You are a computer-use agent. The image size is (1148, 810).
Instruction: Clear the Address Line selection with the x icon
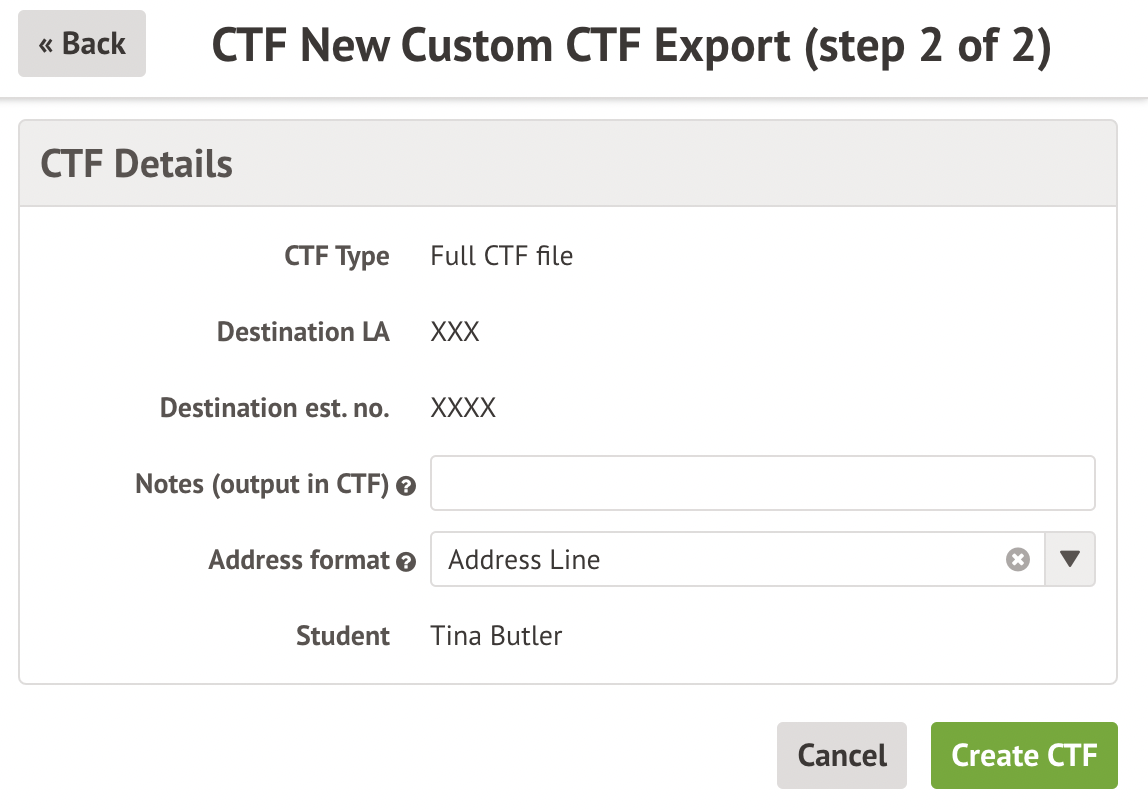[x=1017, y=560]
